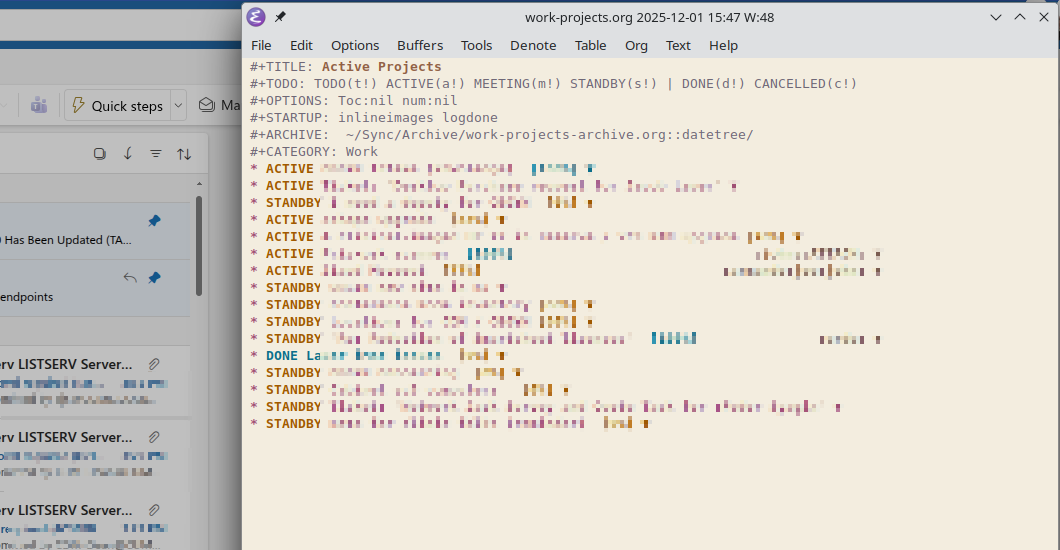The width and height of the screenshot is (1060, 550).
Task: Click 'logdone' in the #+STARTUP line
Action: pos(470,118)
